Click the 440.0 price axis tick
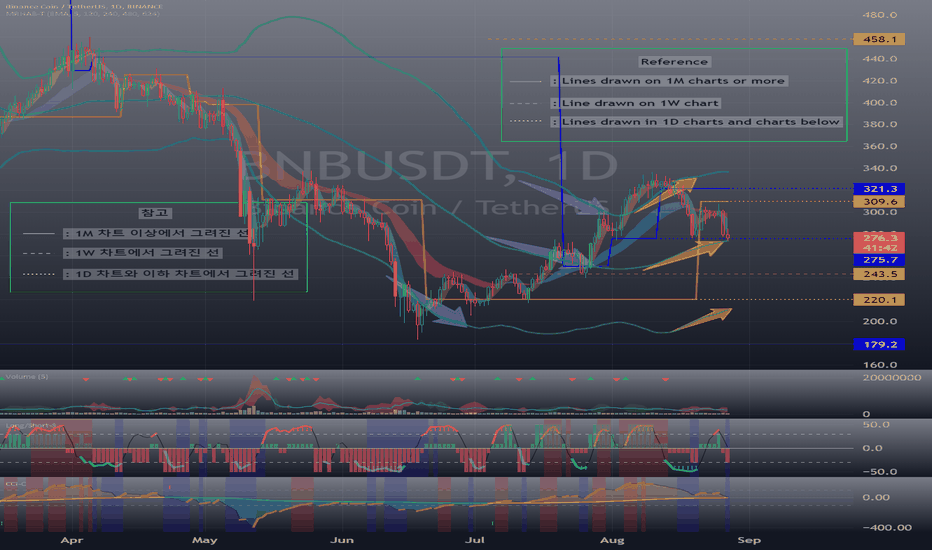 (x=880, y=59)
